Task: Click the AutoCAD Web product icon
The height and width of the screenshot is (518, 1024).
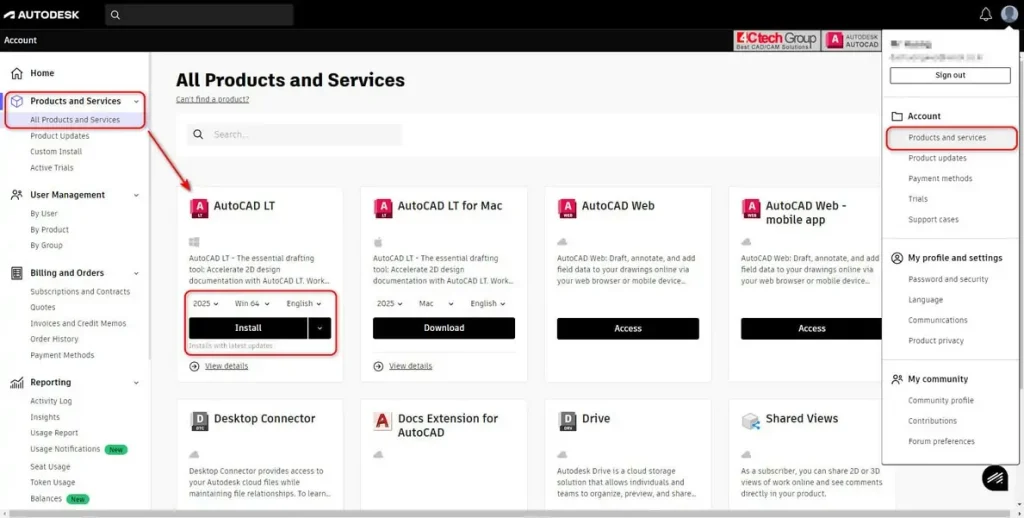Action: [x=567, y=208]
